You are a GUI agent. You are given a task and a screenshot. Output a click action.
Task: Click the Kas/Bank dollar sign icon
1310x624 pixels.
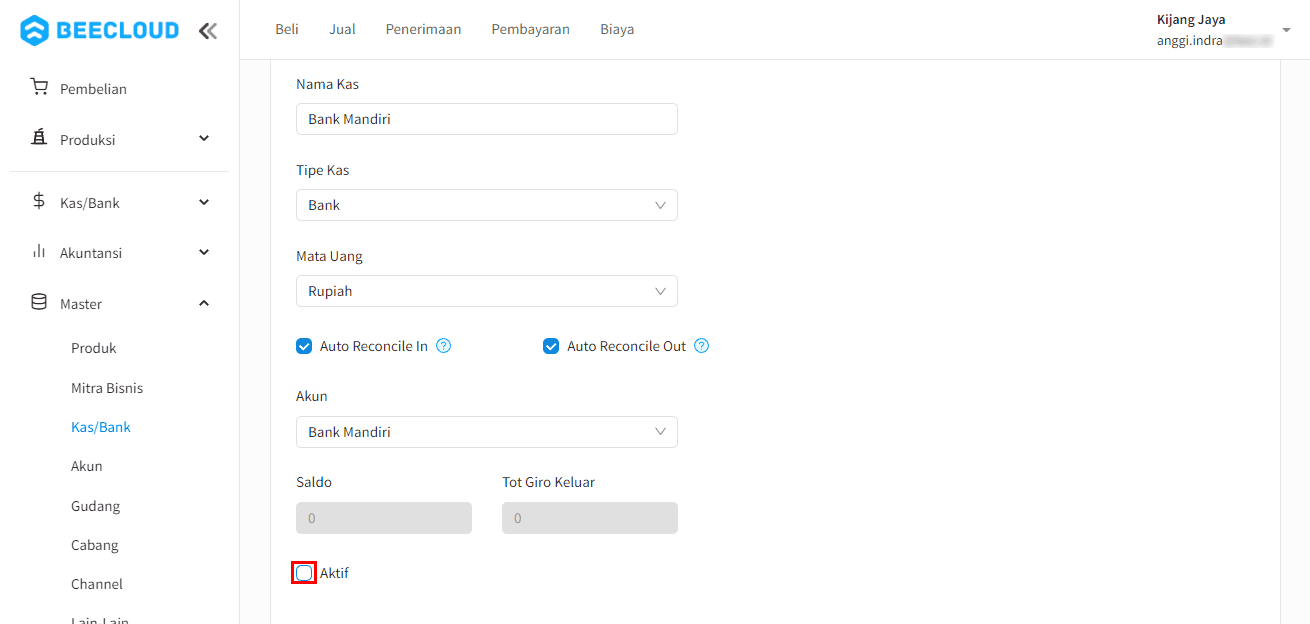(39, 201)
